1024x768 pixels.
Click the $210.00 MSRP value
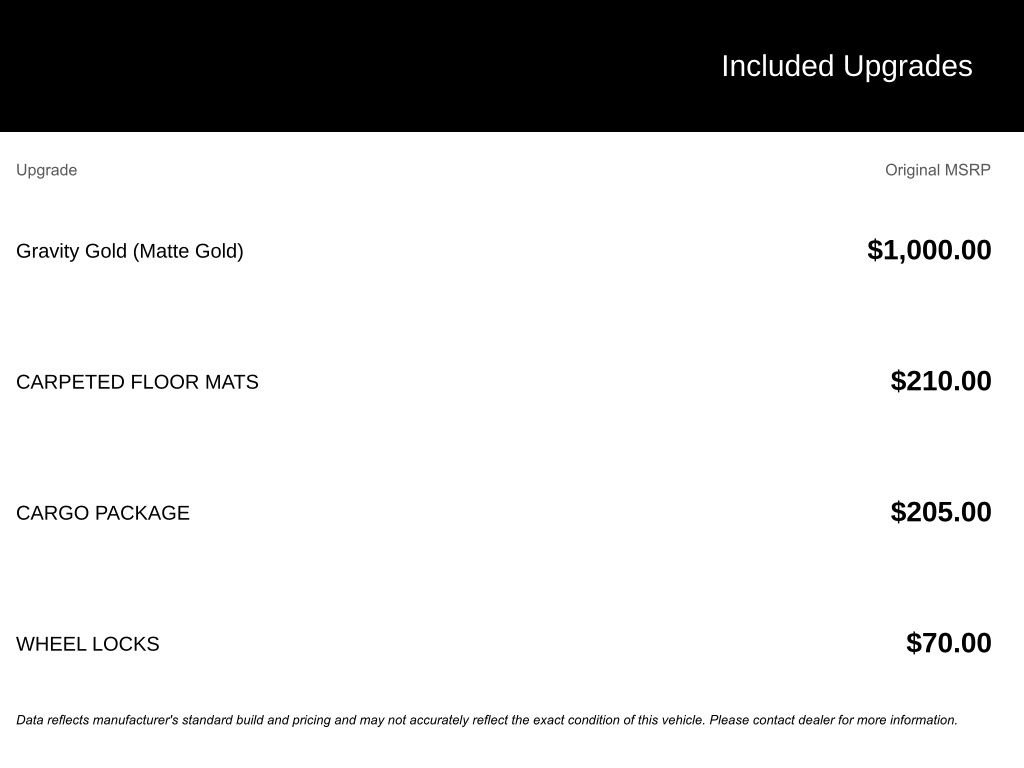[x=940, y=381]
